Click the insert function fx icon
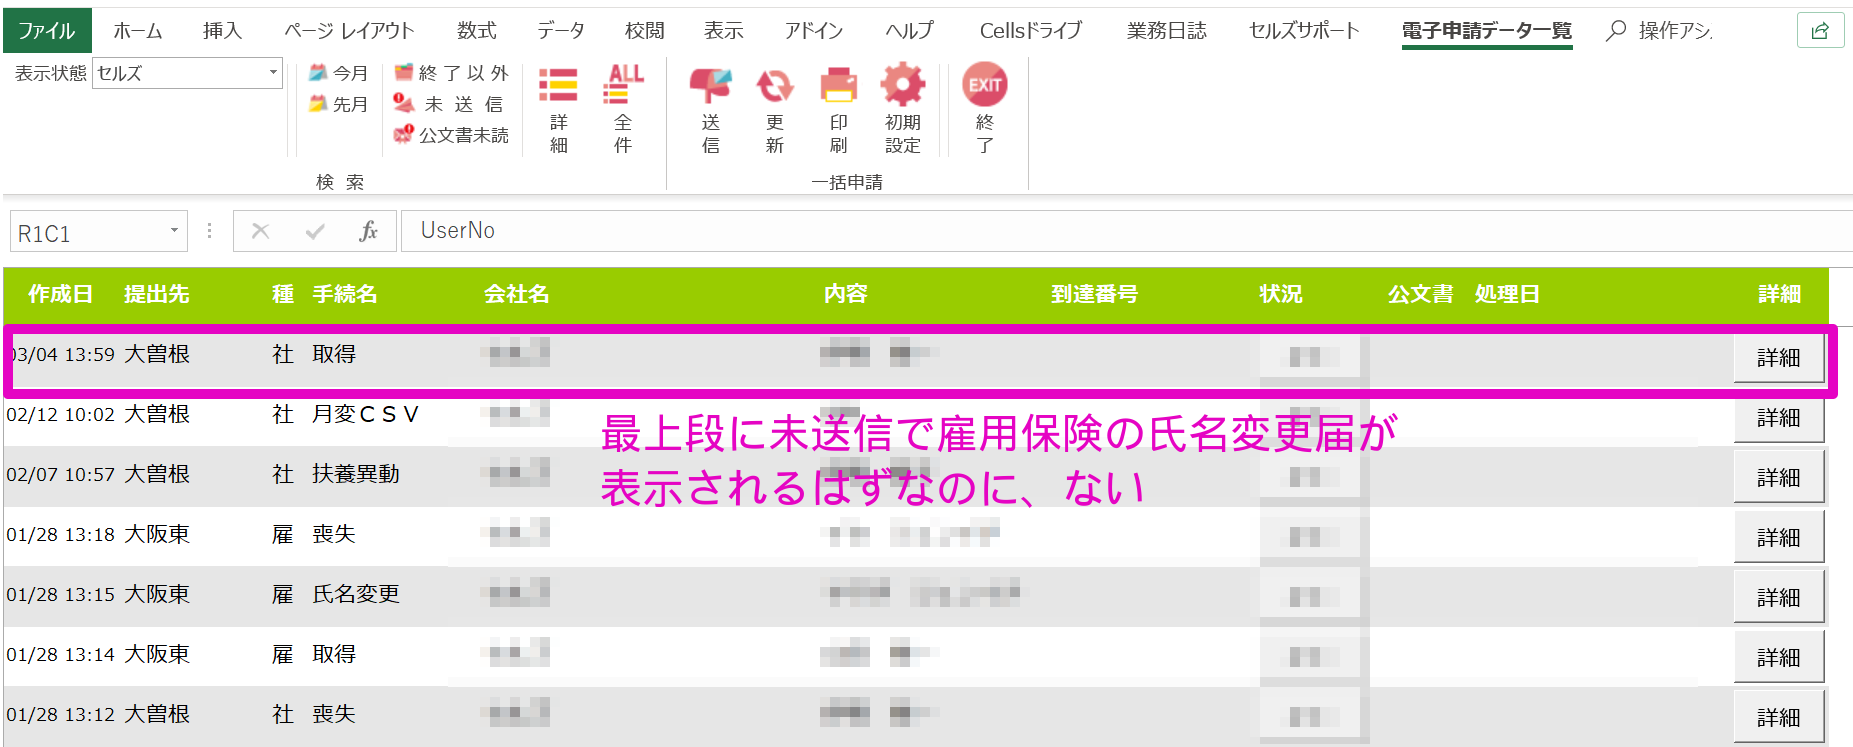Image resolution: width=1853 pixels, height=747 pixels. pos(368,231)
